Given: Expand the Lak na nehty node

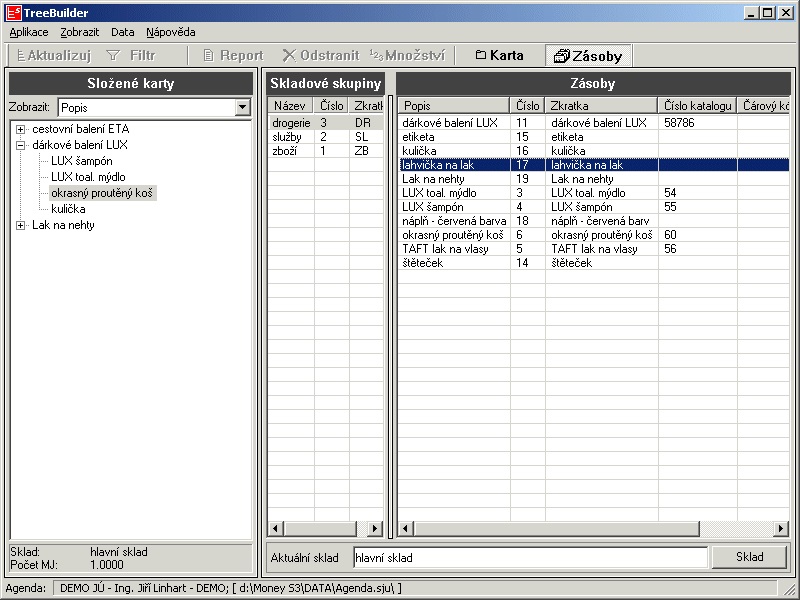Looking at the screenshot, I should pos(21,225).
